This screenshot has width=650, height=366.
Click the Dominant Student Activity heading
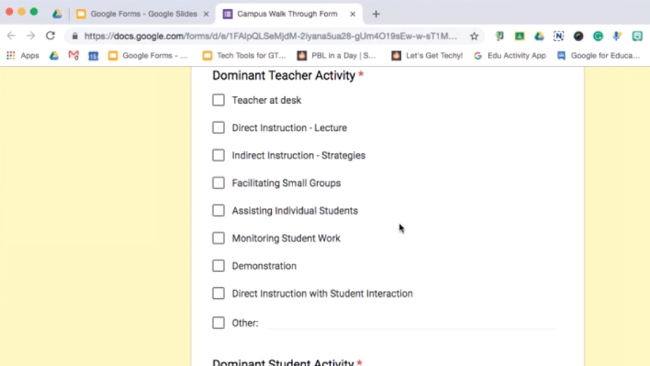283,362
